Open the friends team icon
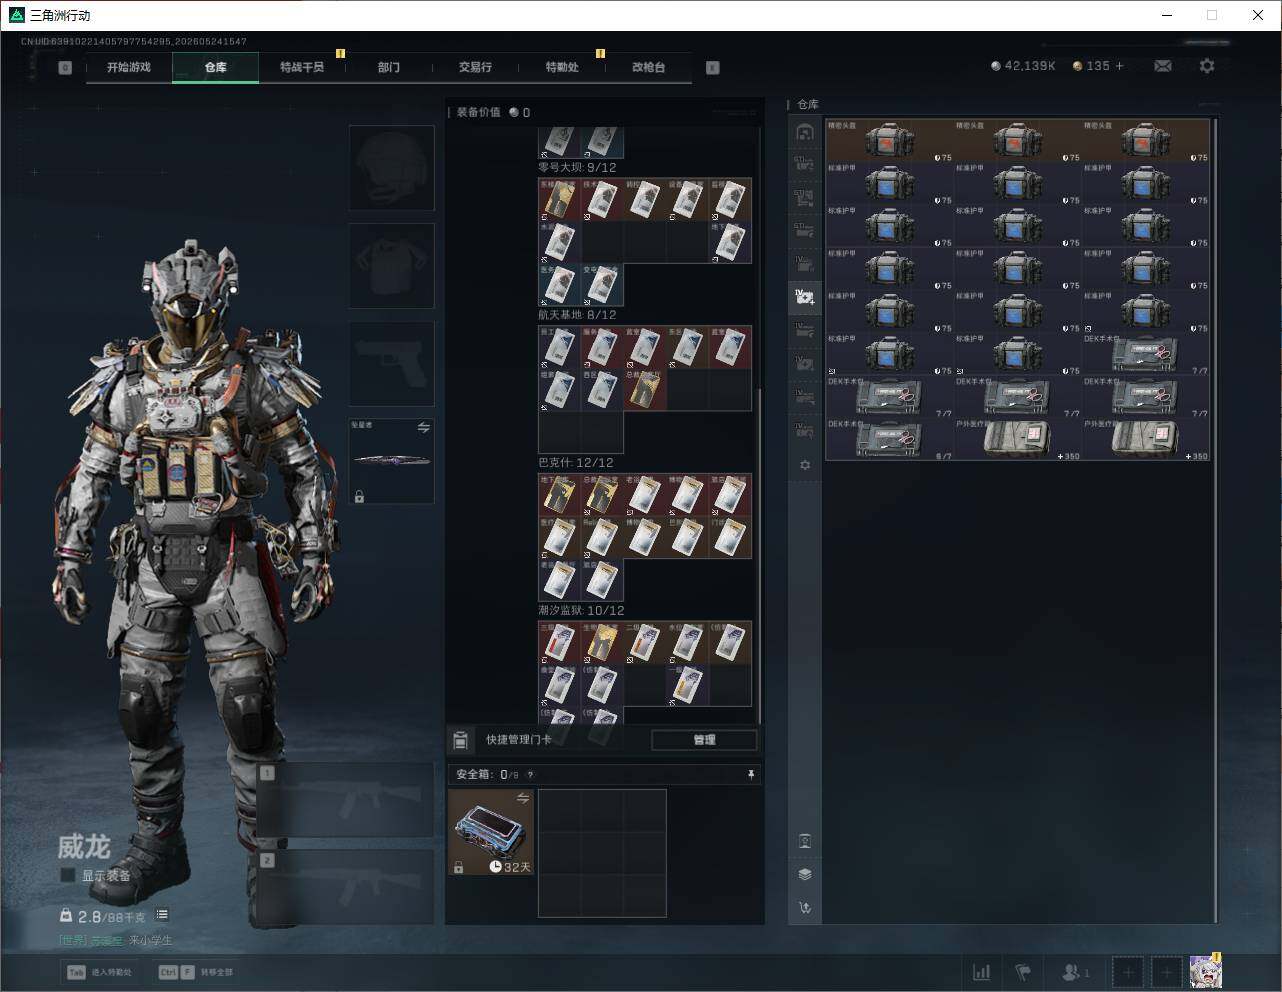The image size is (1282, 992). pyautogui.click(x=1075, y=971)
